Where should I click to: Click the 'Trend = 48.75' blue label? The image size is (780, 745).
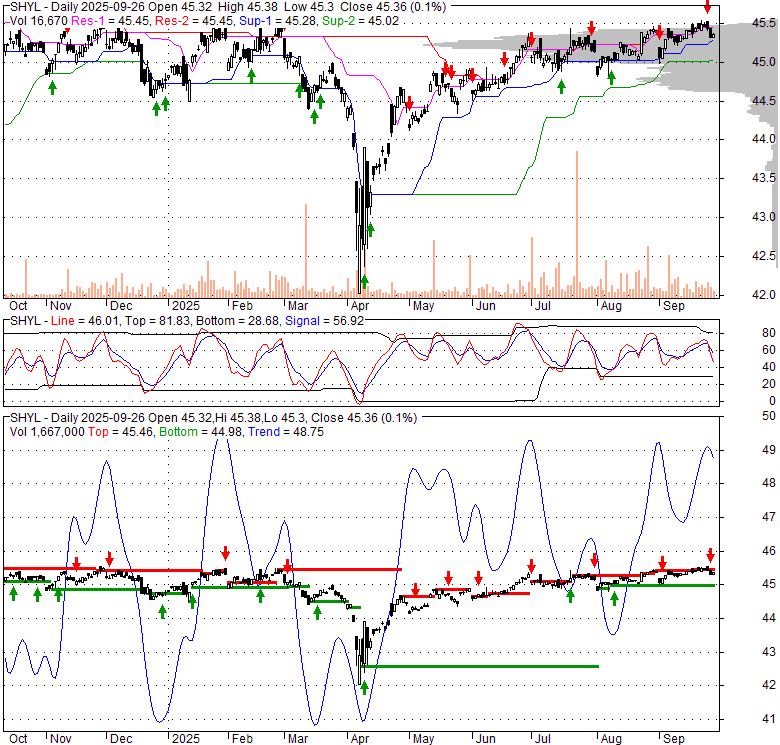pyautogui.click(x=286, y=432)
